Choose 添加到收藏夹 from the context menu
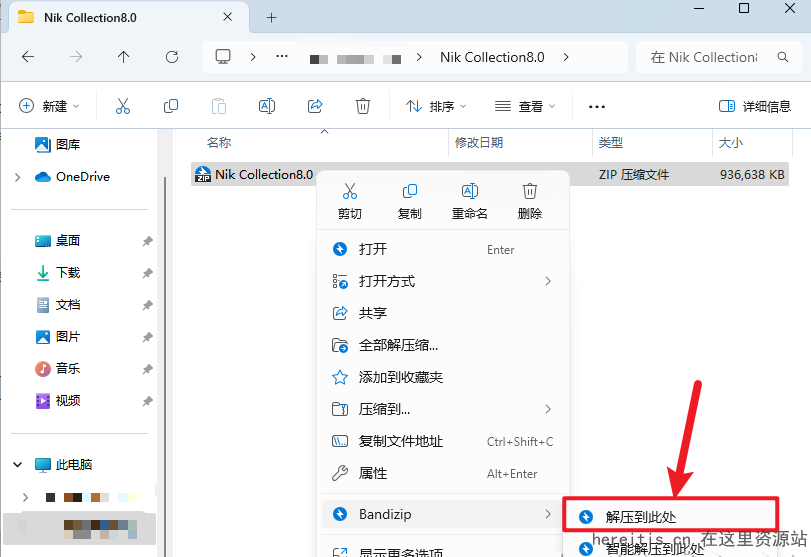The width and height of the screenshot is (811, 557). click(x=443, y=378)
